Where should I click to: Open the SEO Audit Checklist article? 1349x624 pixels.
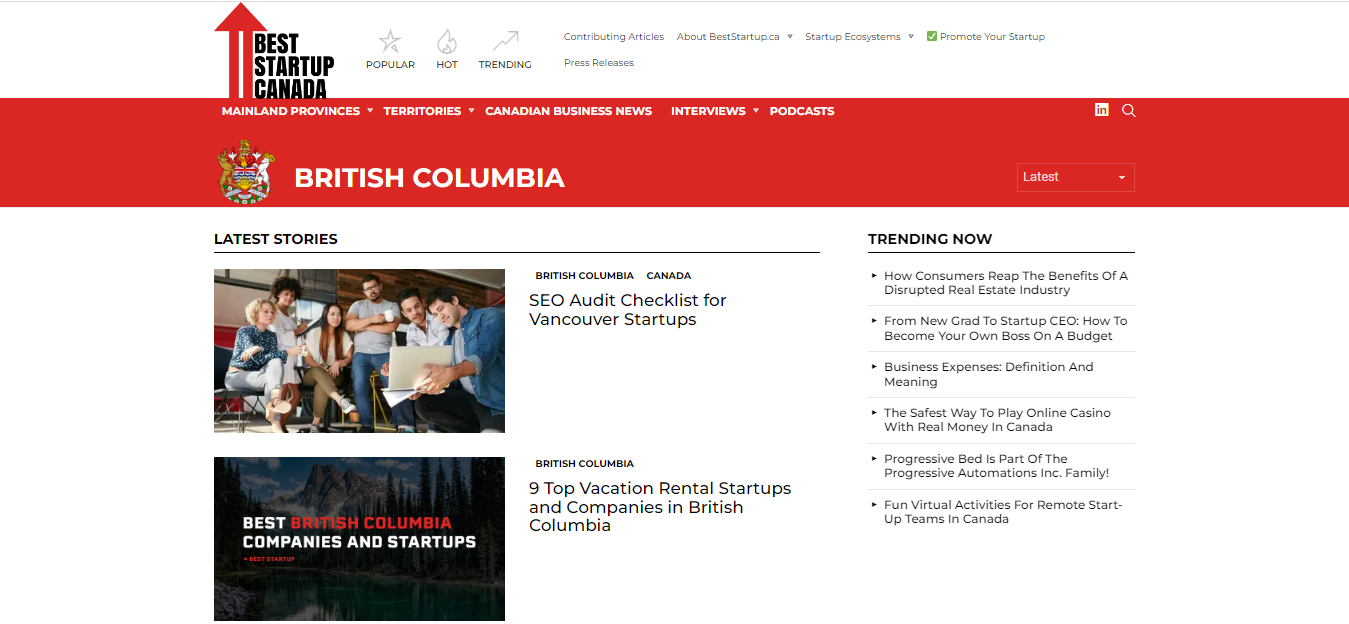pos(627,309)
